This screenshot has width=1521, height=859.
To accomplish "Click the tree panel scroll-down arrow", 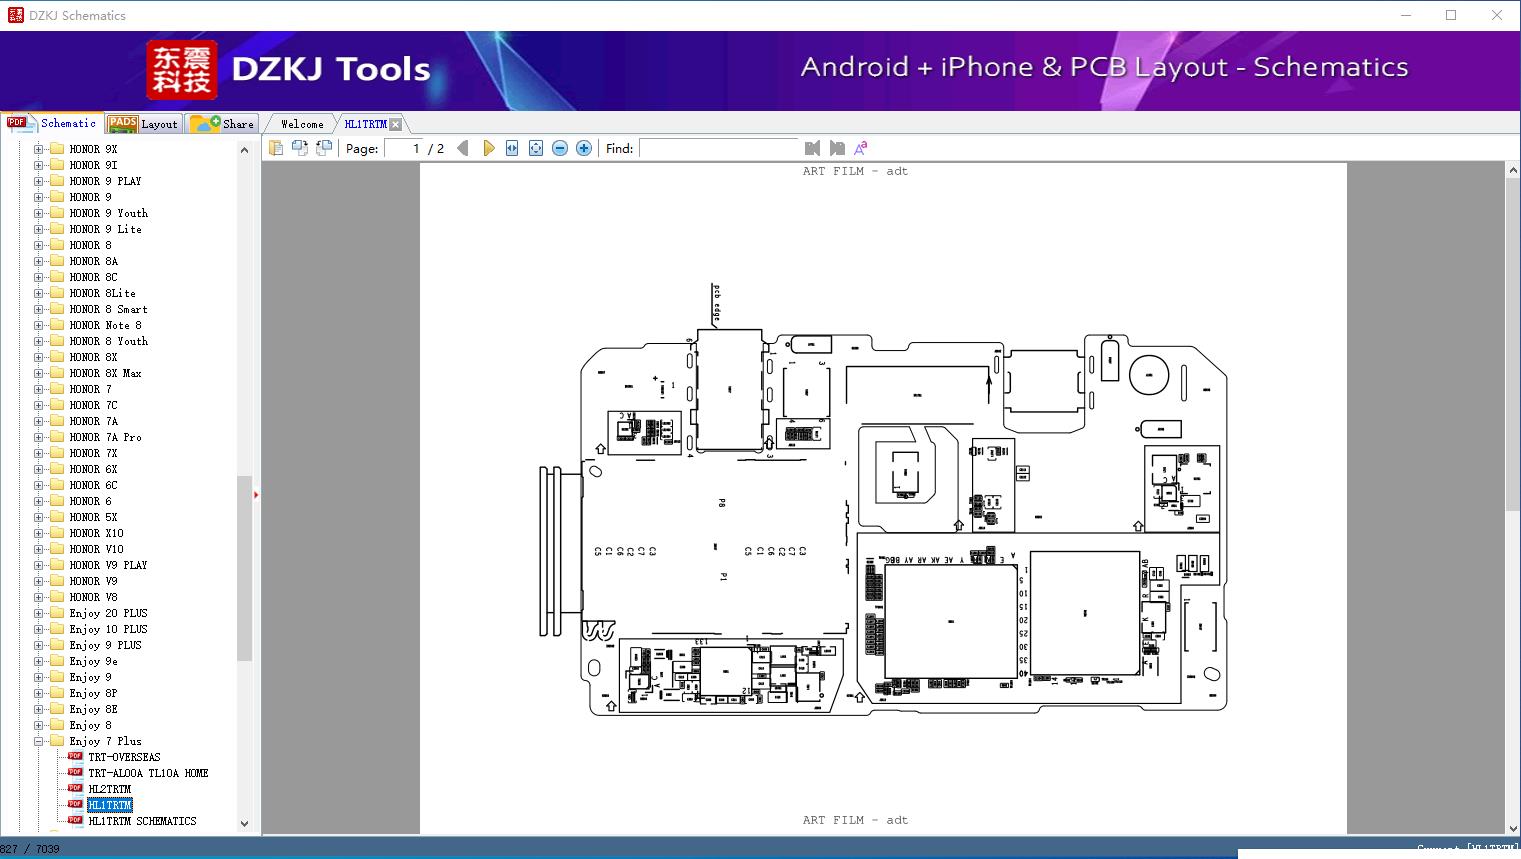I will (x=244, y=824).
